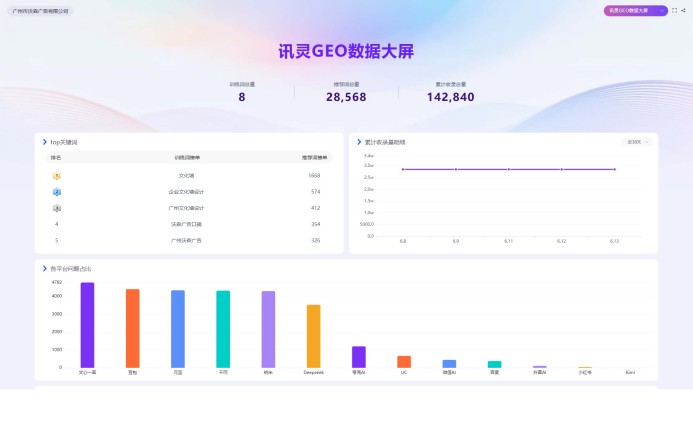Click the gold rank 1 medal icon

click(x=57, y=176)
